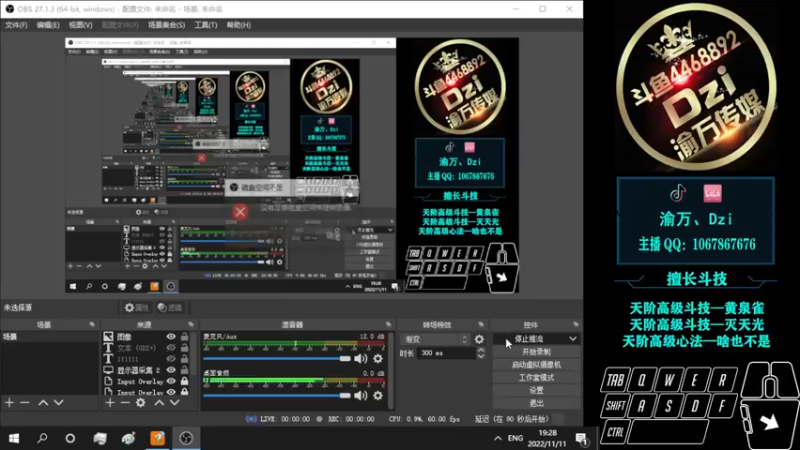
Task: Click the 滤镜 filters button
Action: tap(170, 308)
